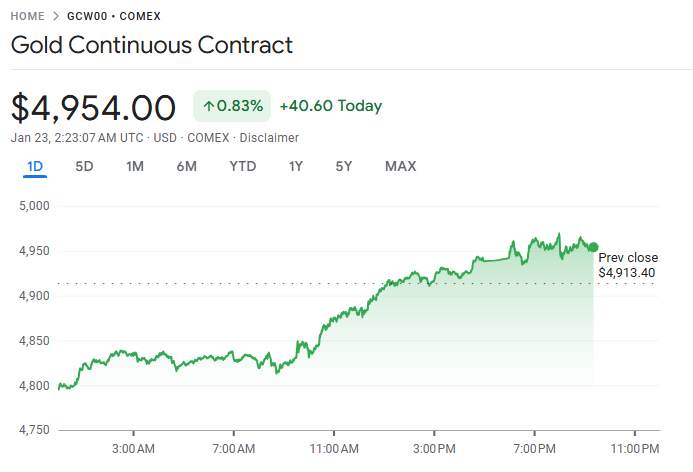Select the 1Y time range tab
693x472 pixels.
tap(295, 166)
